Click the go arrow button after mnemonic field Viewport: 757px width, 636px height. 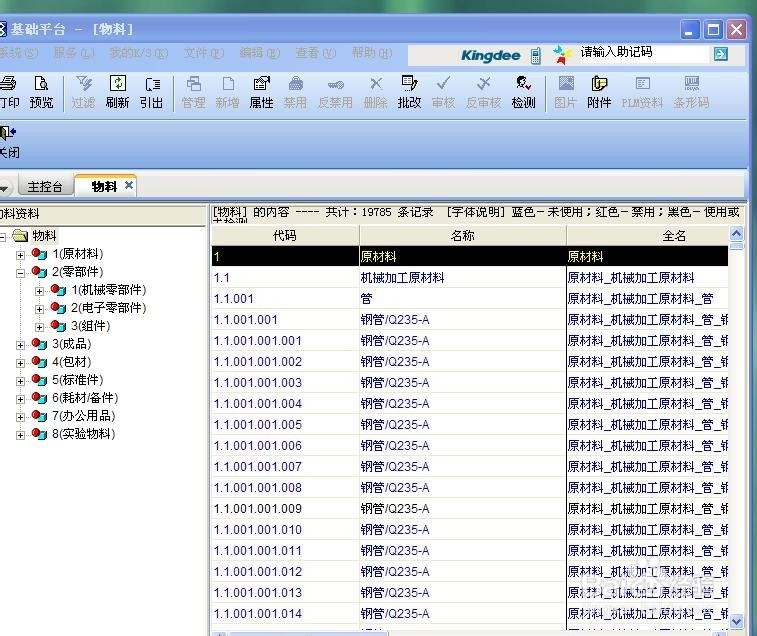coord(721,54)
